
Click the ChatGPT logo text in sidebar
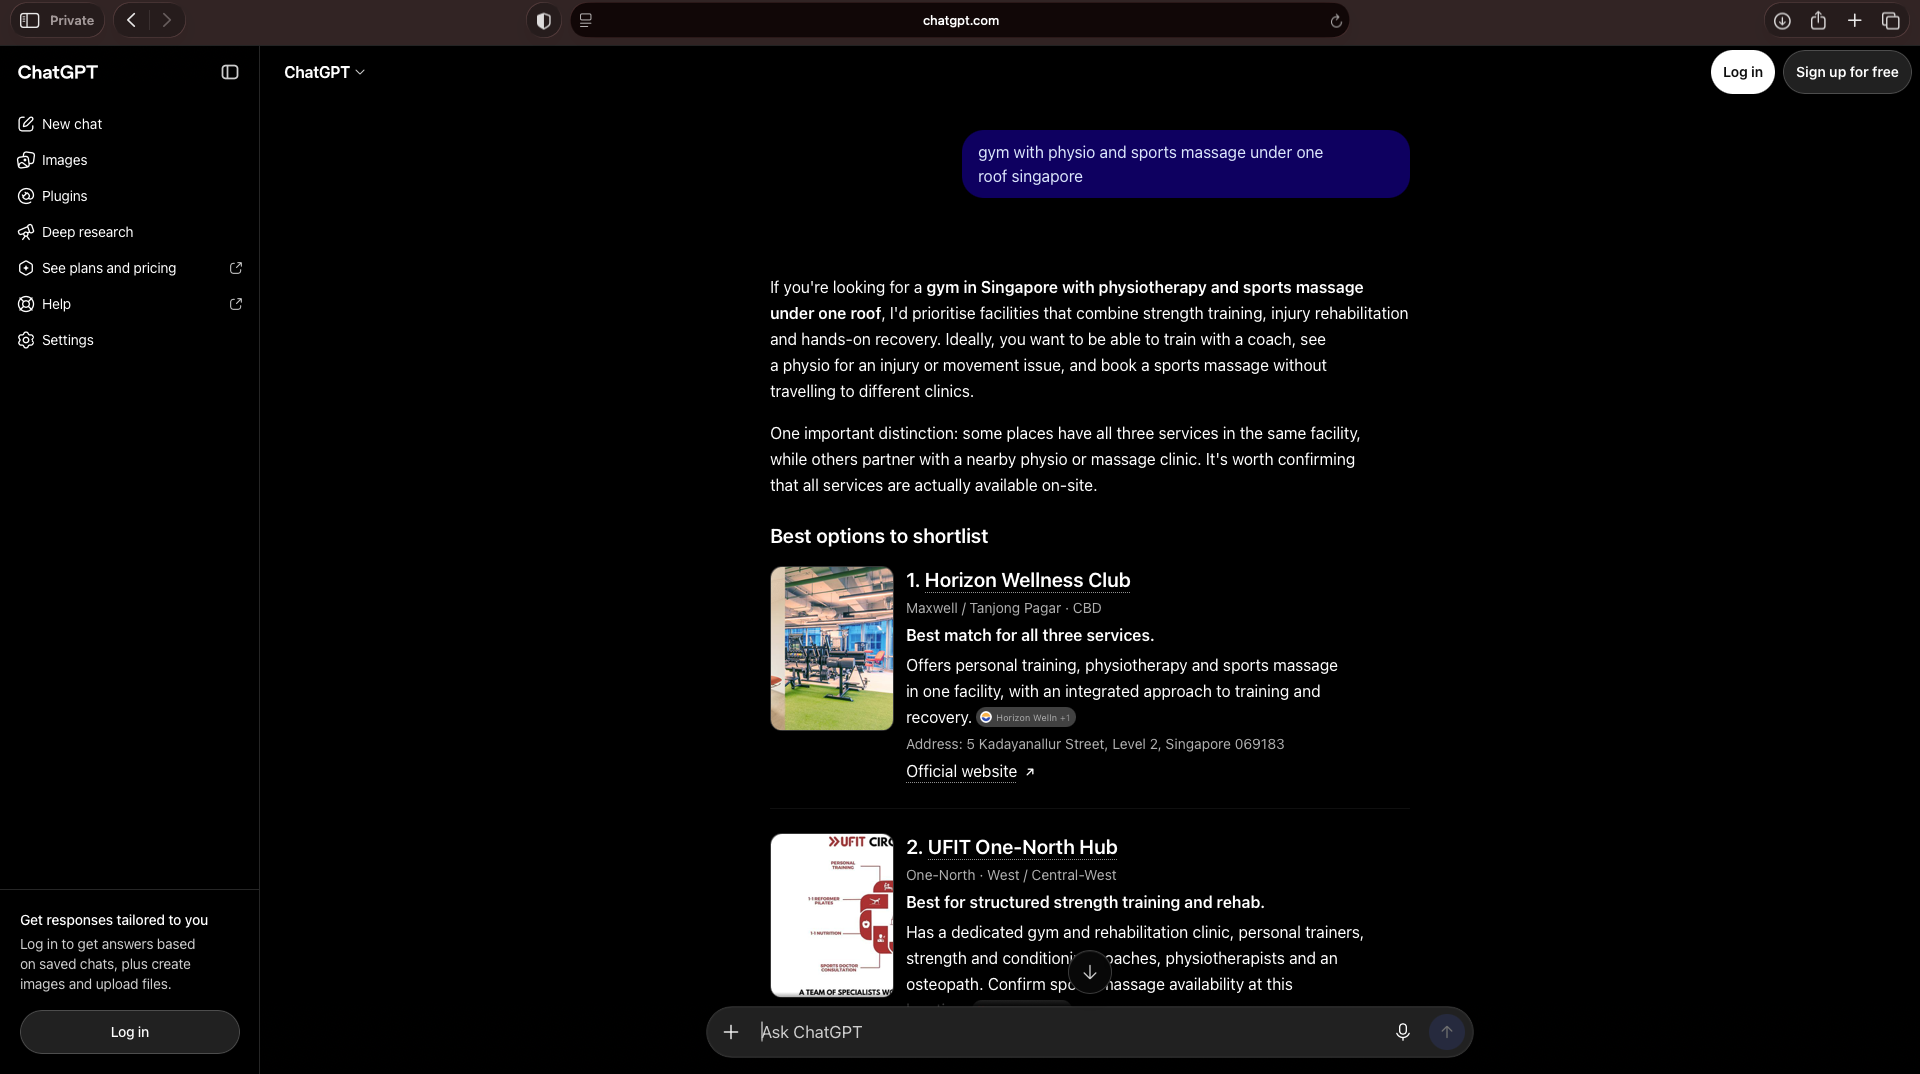coord(58,72)
